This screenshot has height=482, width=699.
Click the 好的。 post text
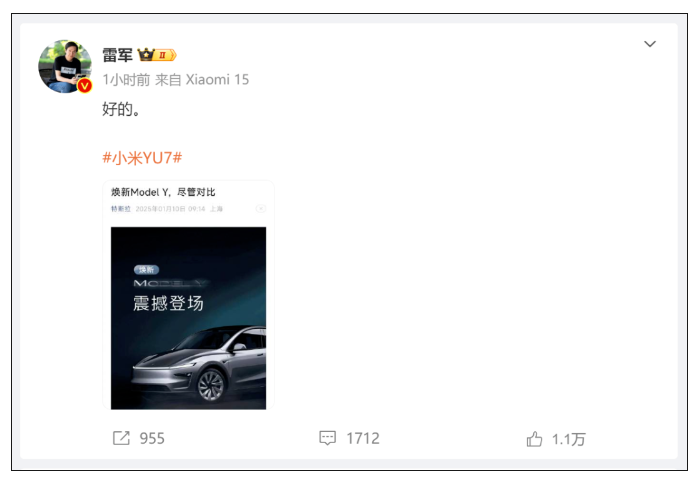121,109
